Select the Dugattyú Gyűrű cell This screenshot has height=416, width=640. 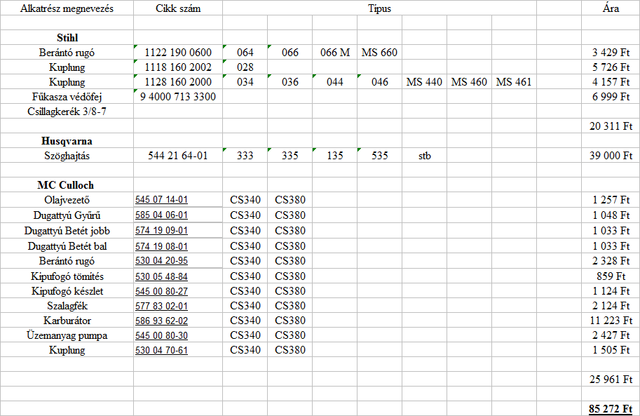(x=67, y=215)
